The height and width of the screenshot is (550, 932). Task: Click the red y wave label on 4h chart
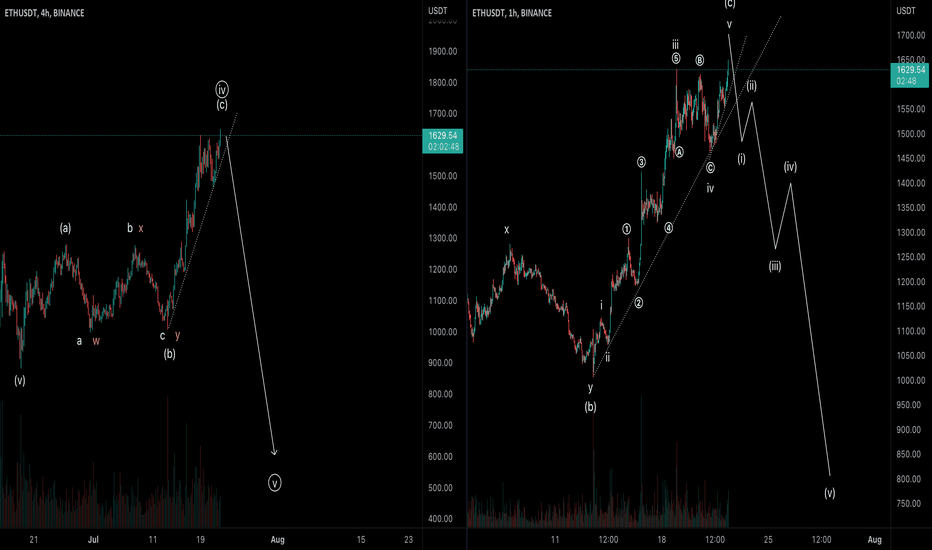click(177, 335)
